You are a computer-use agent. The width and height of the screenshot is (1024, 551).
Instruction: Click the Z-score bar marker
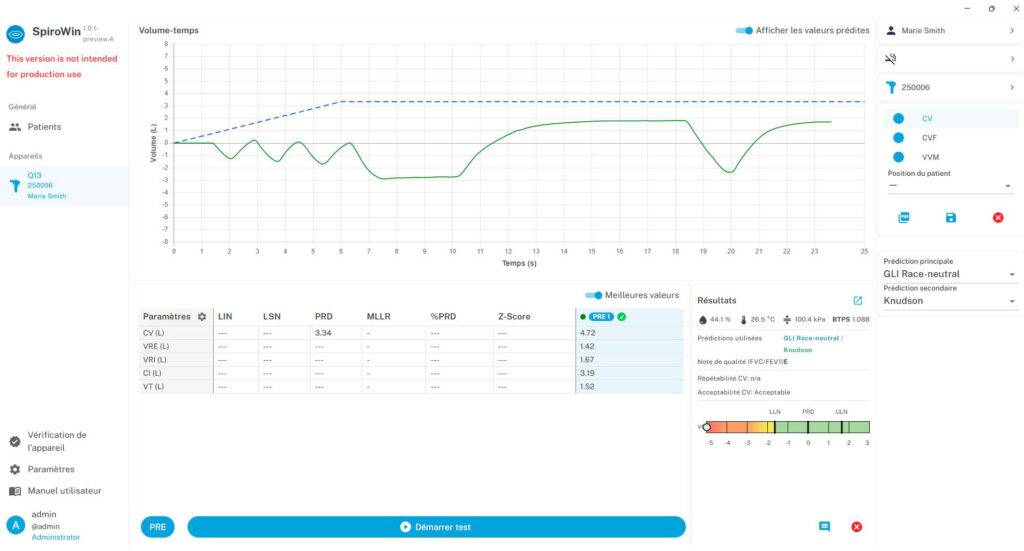(707, 427)
